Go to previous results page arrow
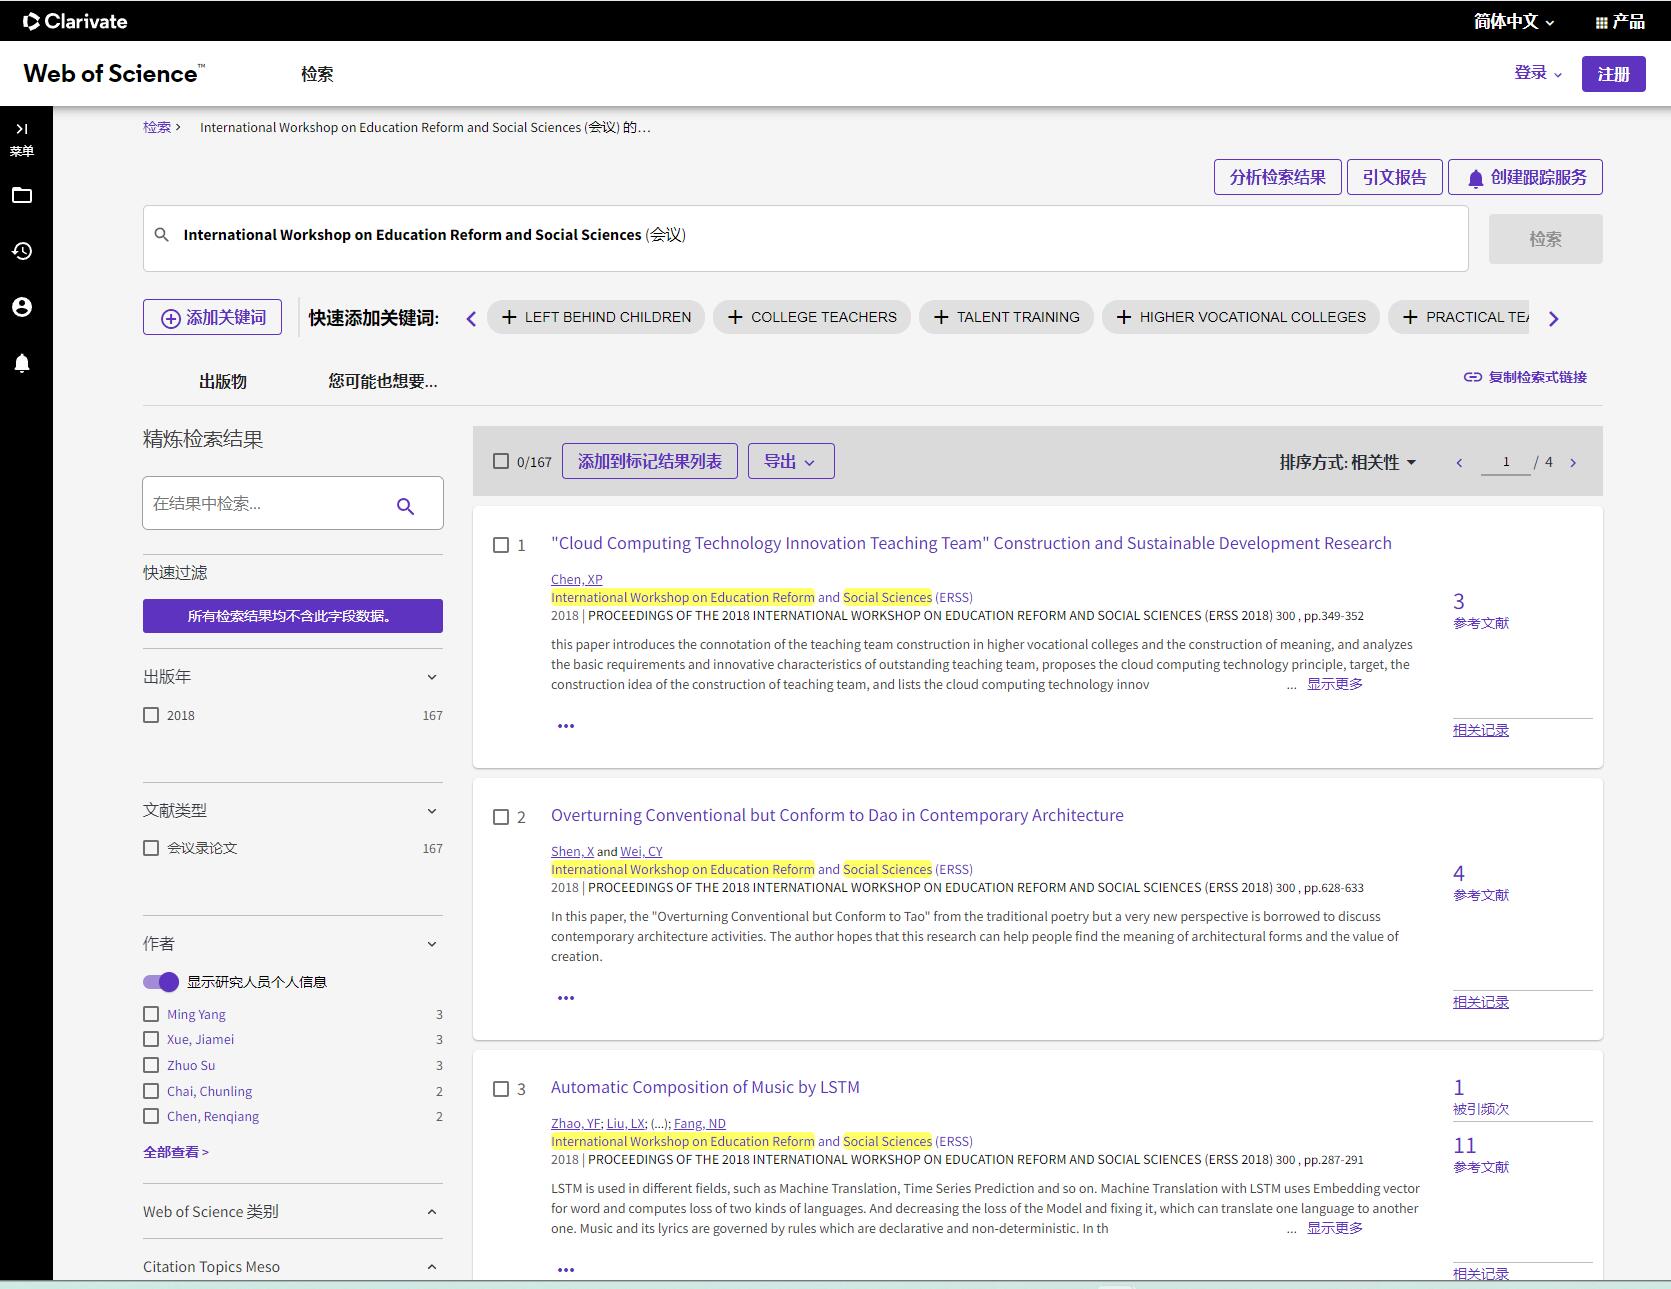 [x=1459, y=463]
